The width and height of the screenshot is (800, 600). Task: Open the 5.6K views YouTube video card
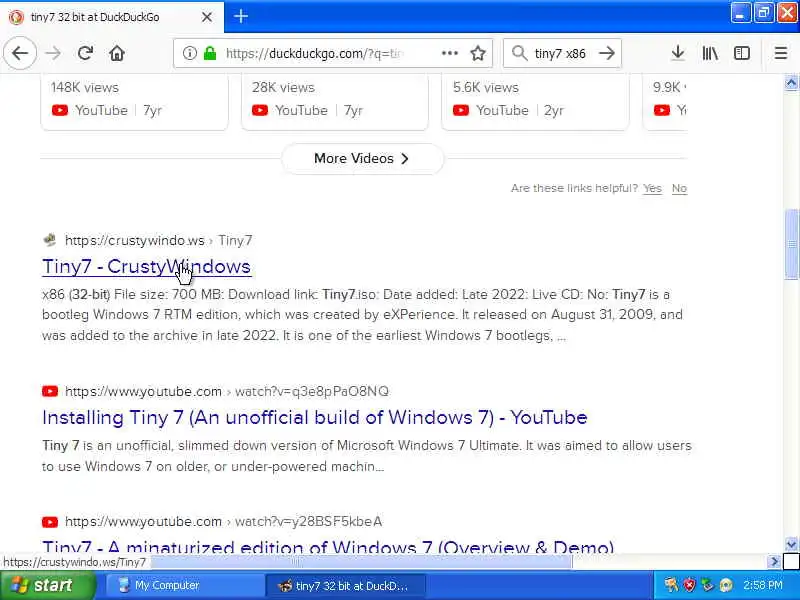535,102
